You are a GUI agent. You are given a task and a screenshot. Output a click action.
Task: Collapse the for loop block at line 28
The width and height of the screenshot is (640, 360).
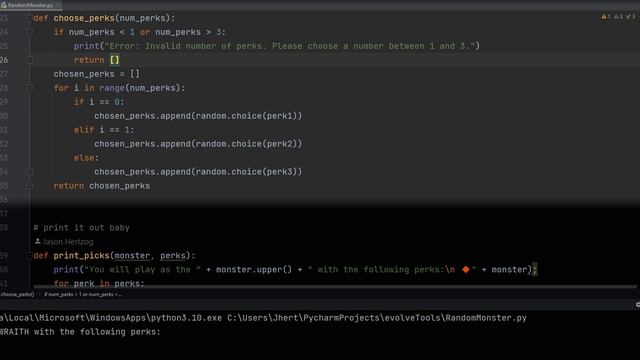click(x=29, y=88)
